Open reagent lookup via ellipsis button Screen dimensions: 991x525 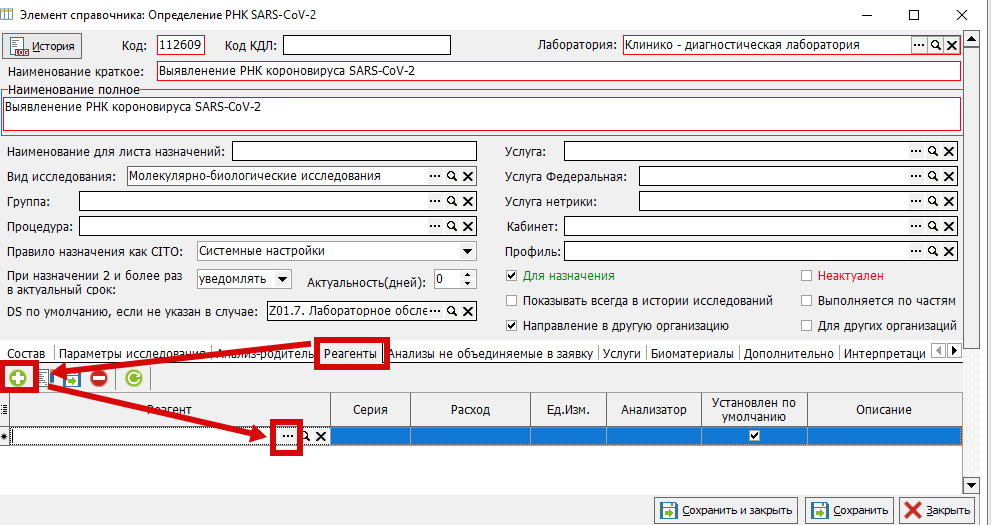288,436
